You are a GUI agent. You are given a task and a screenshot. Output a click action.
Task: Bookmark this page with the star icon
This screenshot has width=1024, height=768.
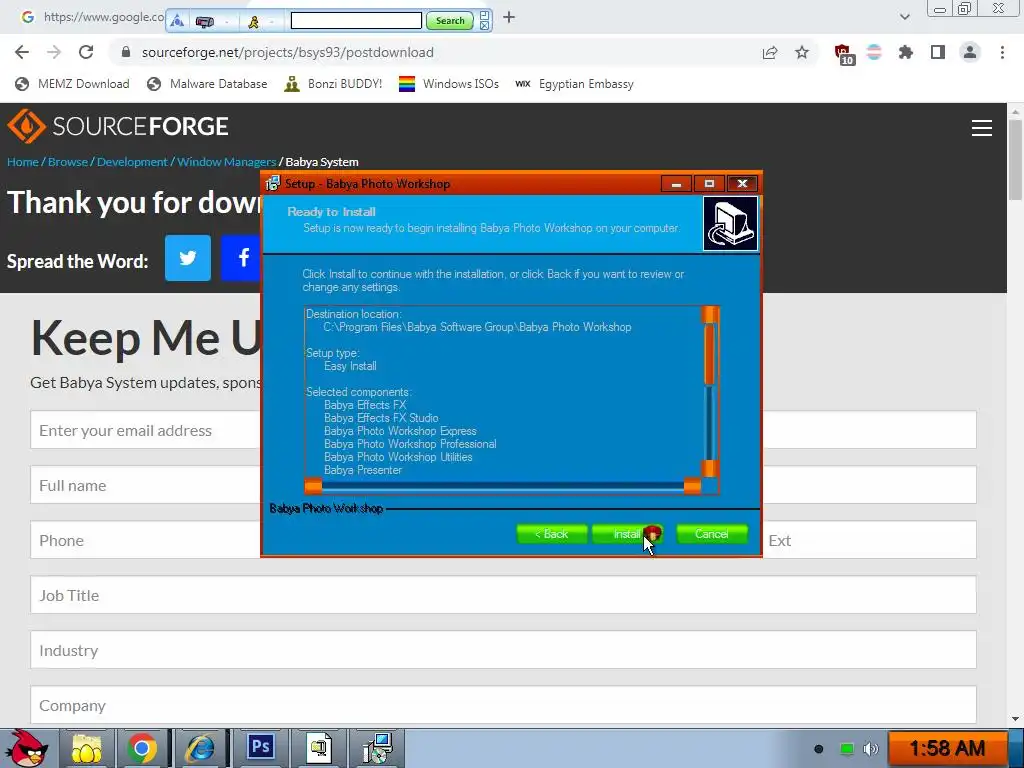802,52
